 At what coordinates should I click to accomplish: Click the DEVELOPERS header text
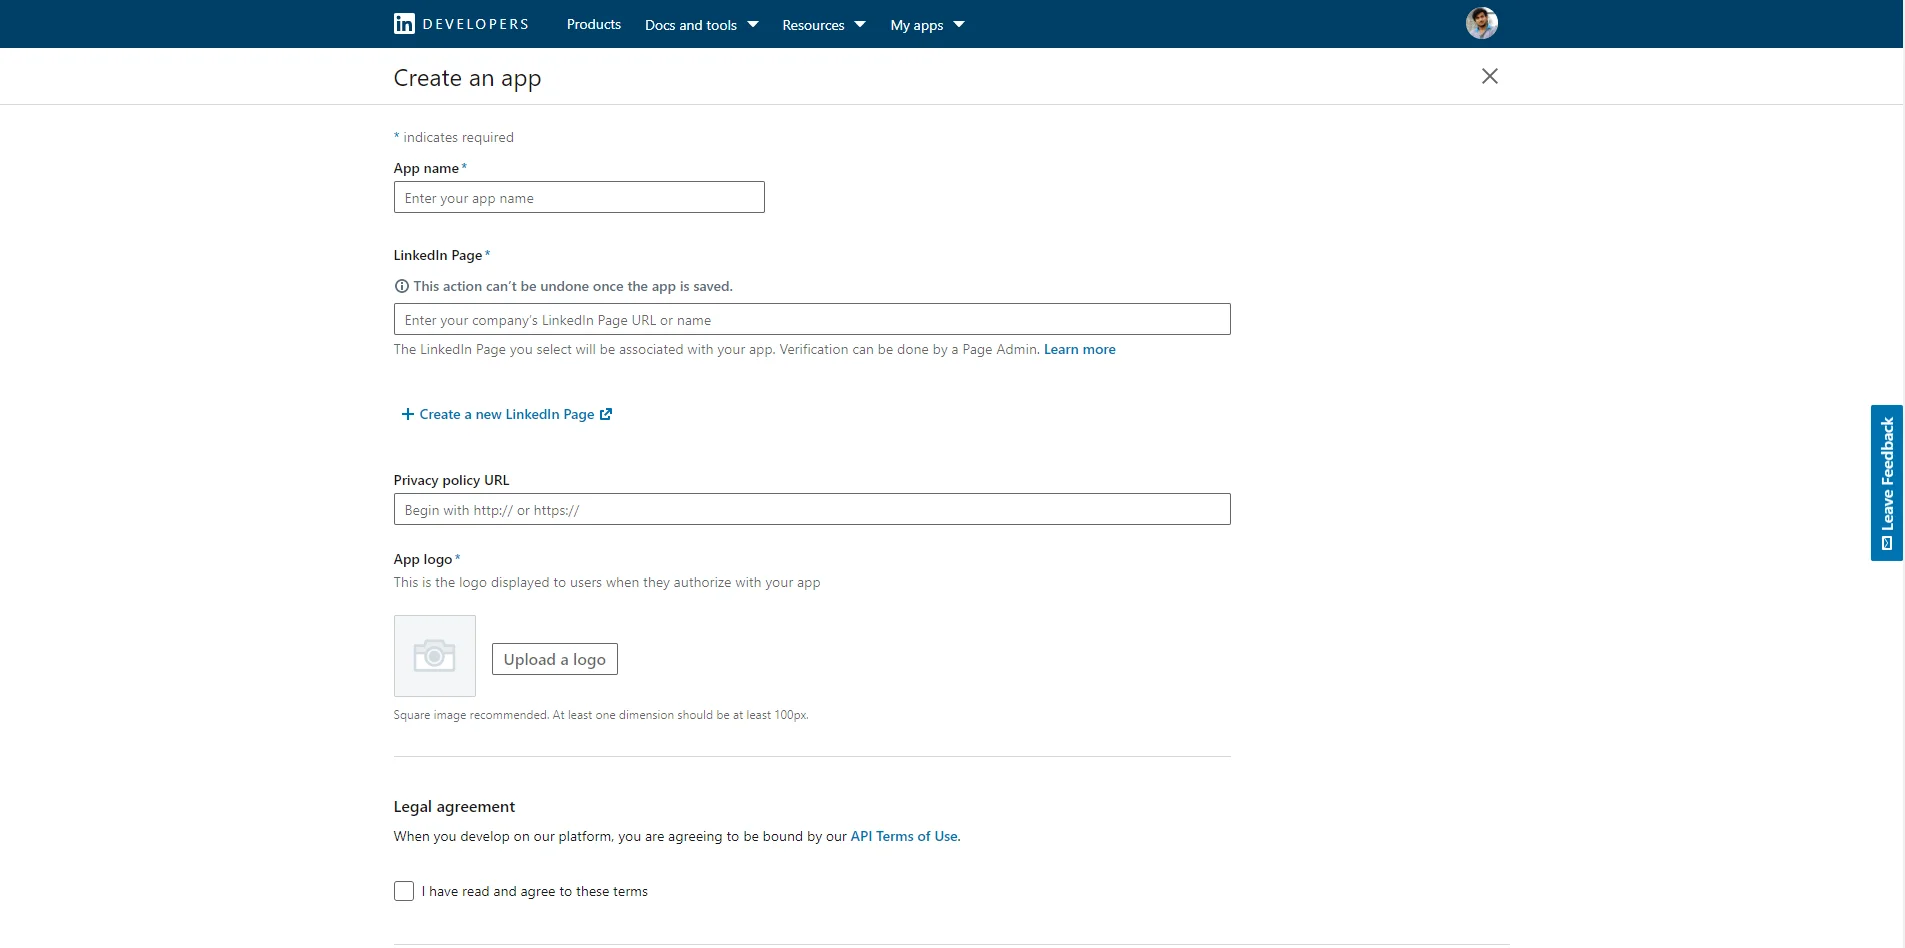(476, 24)
